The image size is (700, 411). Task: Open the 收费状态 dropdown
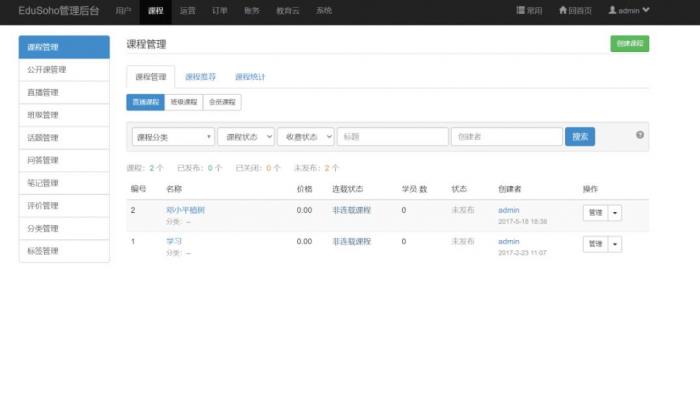(x=306, y=137)
